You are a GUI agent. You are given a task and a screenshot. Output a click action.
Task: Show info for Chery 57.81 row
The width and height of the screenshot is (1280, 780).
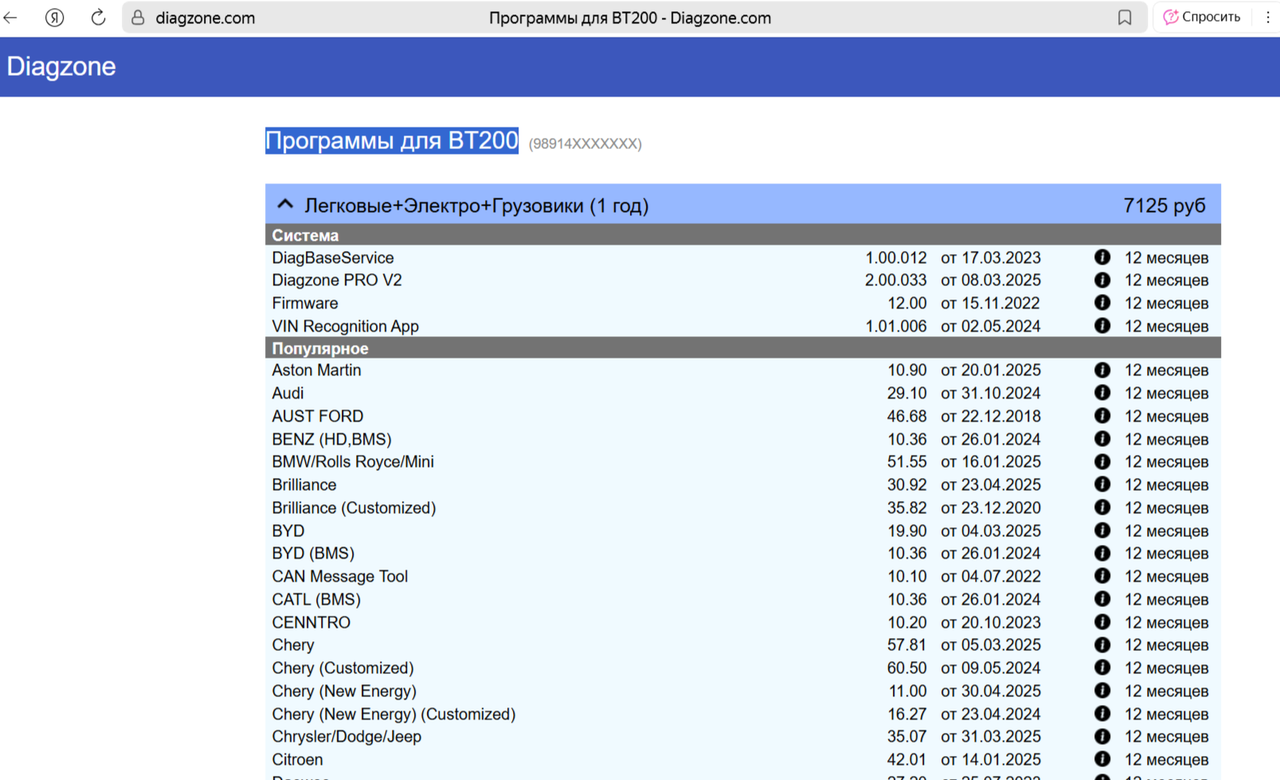pos(1102,645)
